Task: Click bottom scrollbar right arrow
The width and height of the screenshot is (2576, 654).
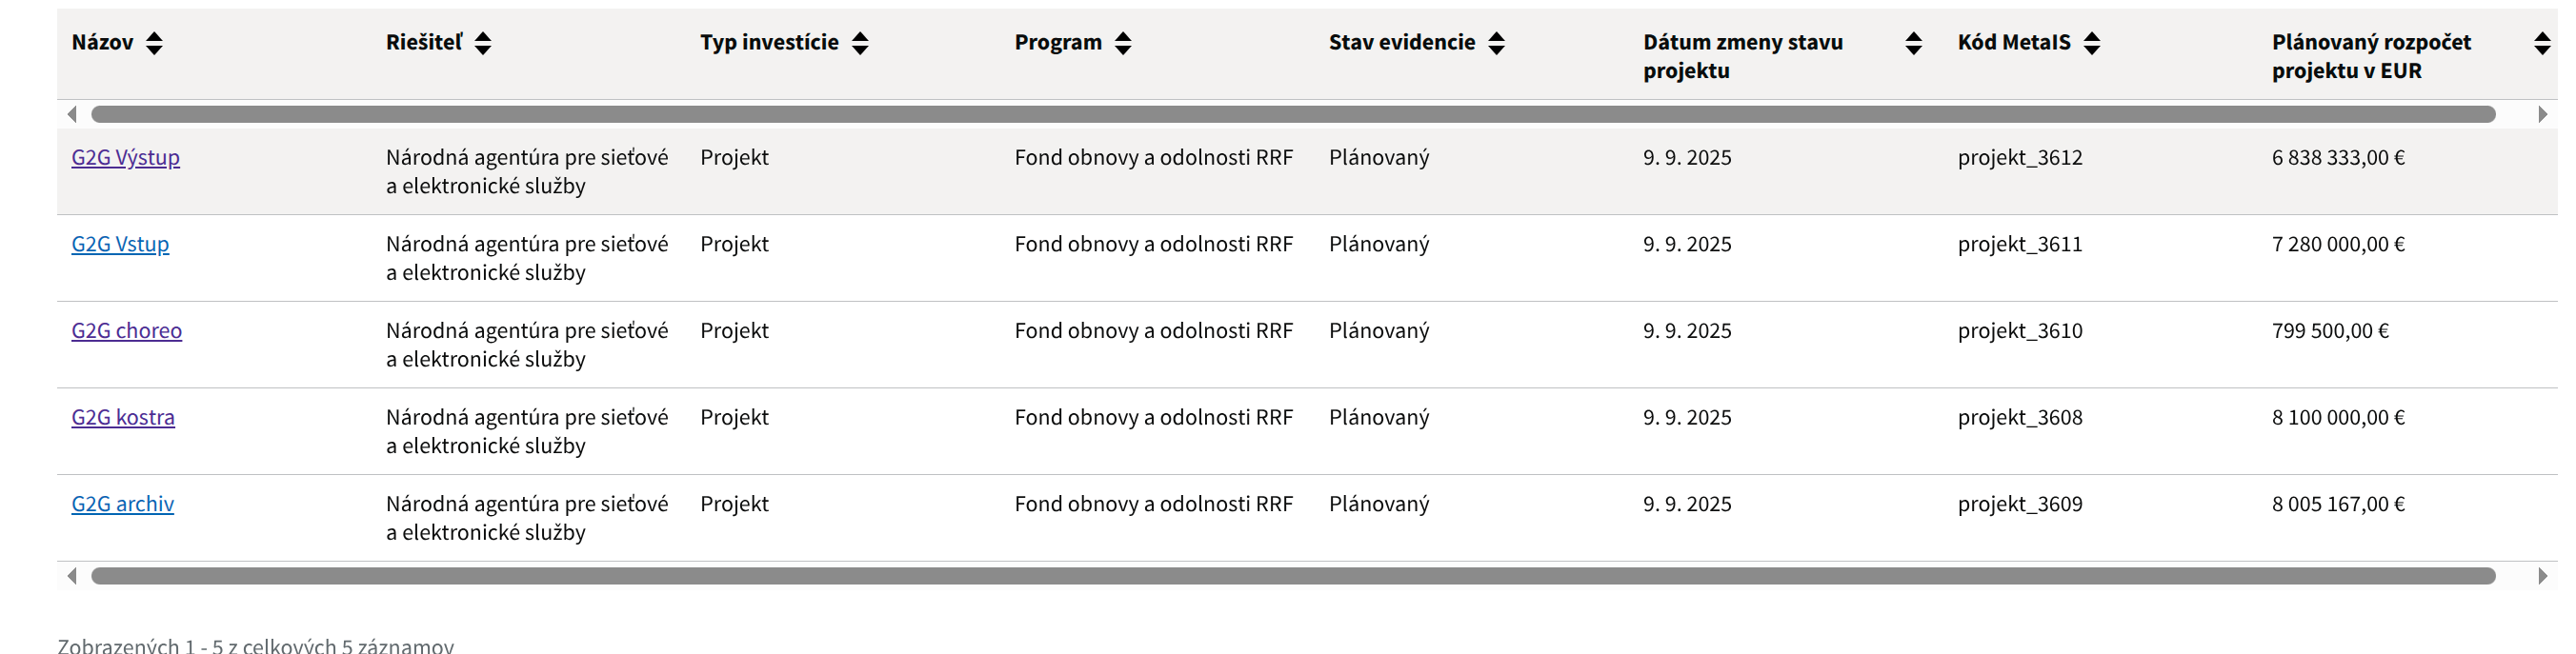Action: tap(2542, 576)
